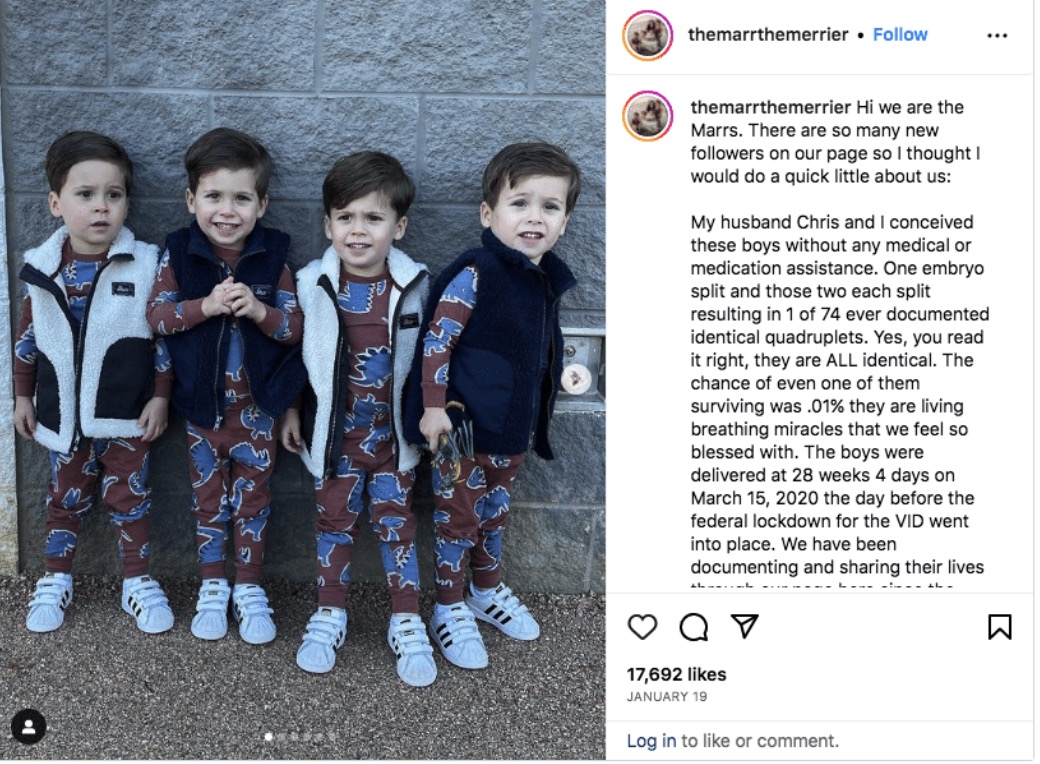Viewport: 1040px width, 764px height.
Task: Click the Log in link
Action: point(651,741)
